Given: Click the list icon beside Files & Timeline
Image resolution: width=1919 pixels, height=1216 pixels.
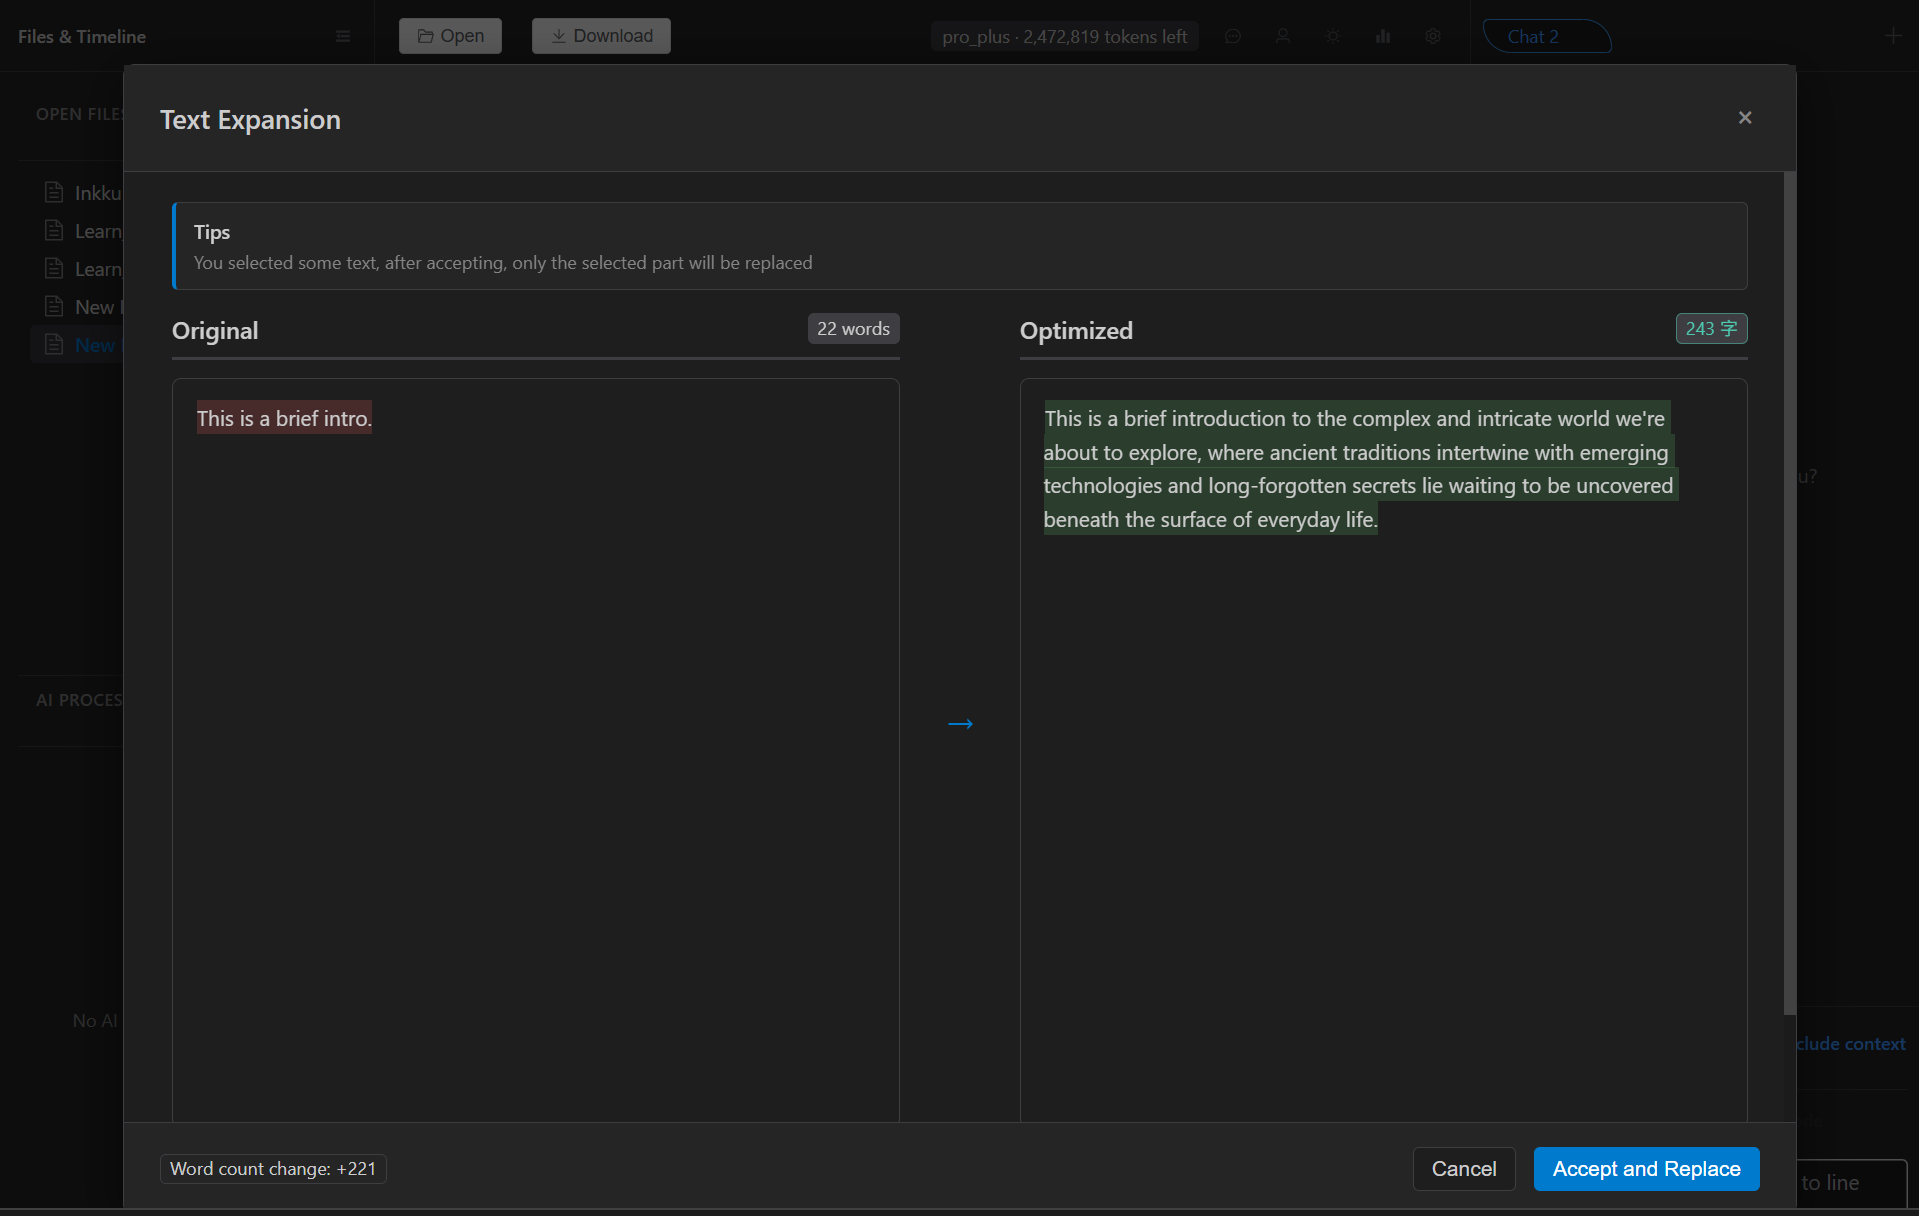Looking at the screenshot, I should 343,36.
